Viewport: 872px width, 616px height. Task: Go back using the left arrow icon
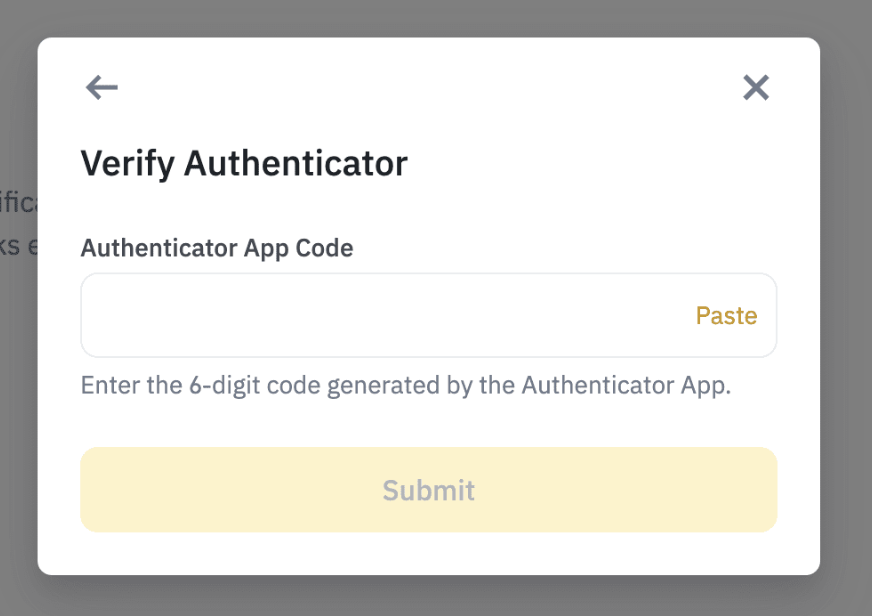click(x=102, y=88)
